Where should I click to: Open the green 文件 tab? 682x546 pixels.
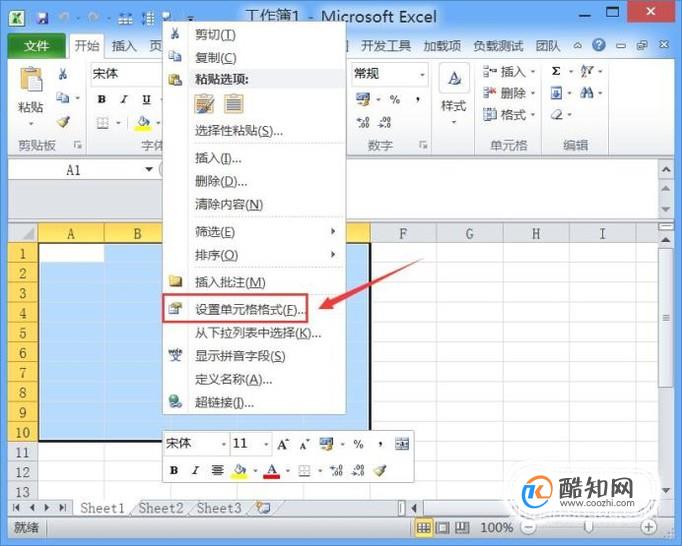(37, 46)
